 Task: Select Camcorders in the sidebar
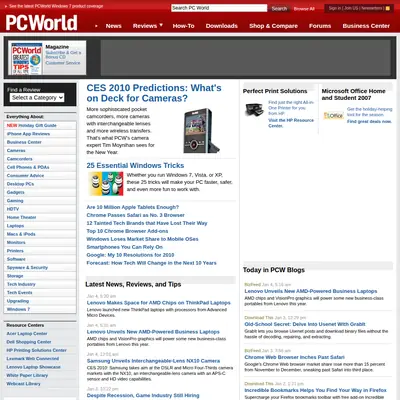point(20,159)
